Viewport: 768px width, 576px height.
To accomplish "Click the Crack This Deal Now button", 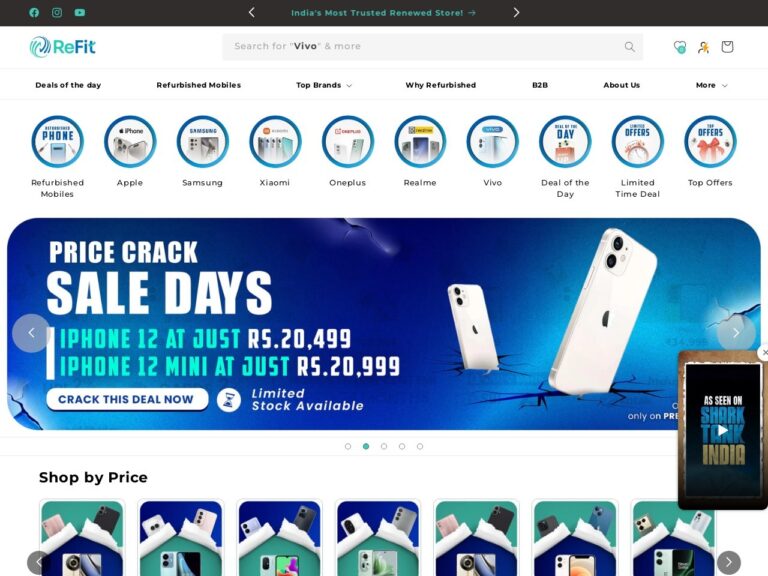I will [x=126, y=399].
